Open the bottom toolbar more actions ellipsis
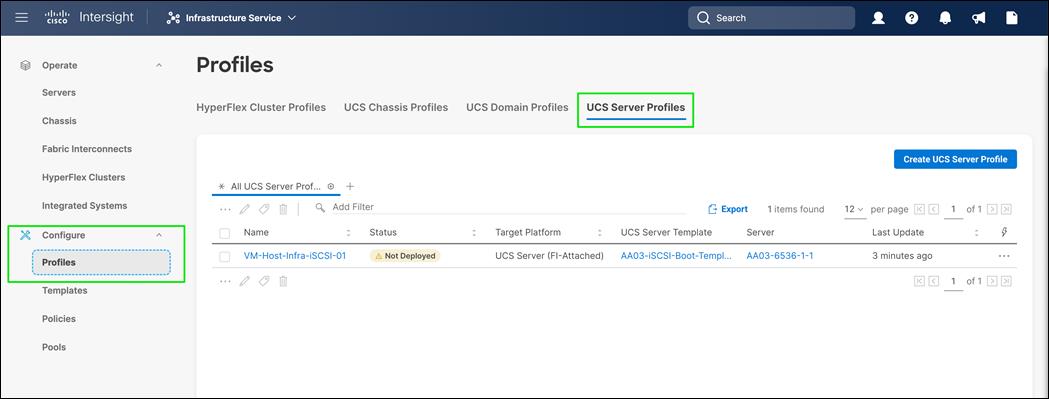This screenshot has height=399, width=1049. (x=225, y=281)
